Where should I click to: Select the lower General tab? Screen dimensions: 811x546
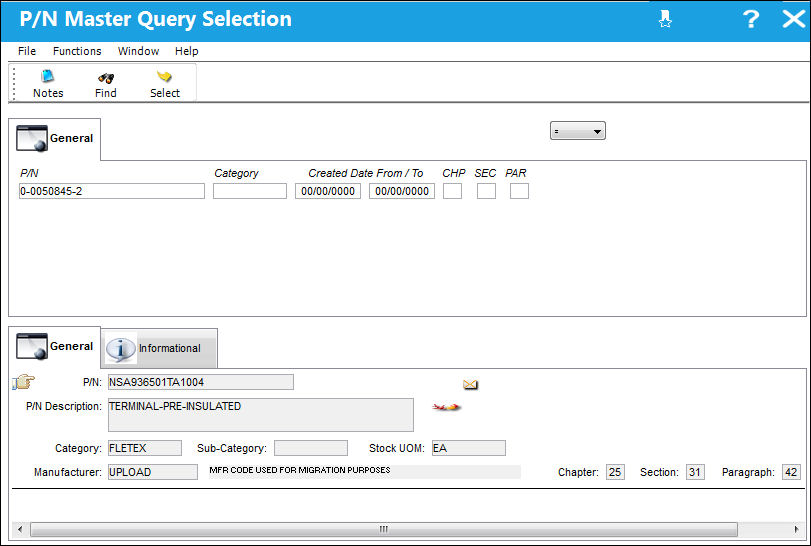pos(55,346)
